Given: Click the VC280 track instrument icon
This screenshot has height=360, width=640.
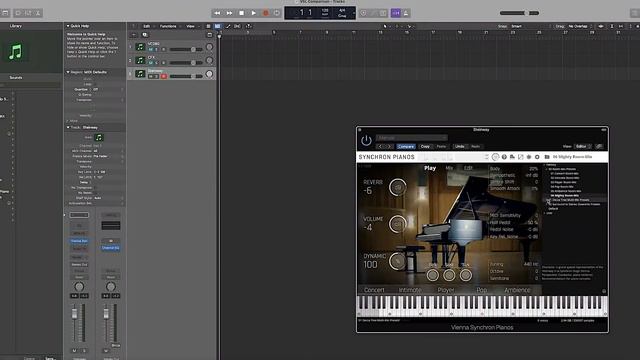Looking at the screenshot, I should [x=140, y=47].
